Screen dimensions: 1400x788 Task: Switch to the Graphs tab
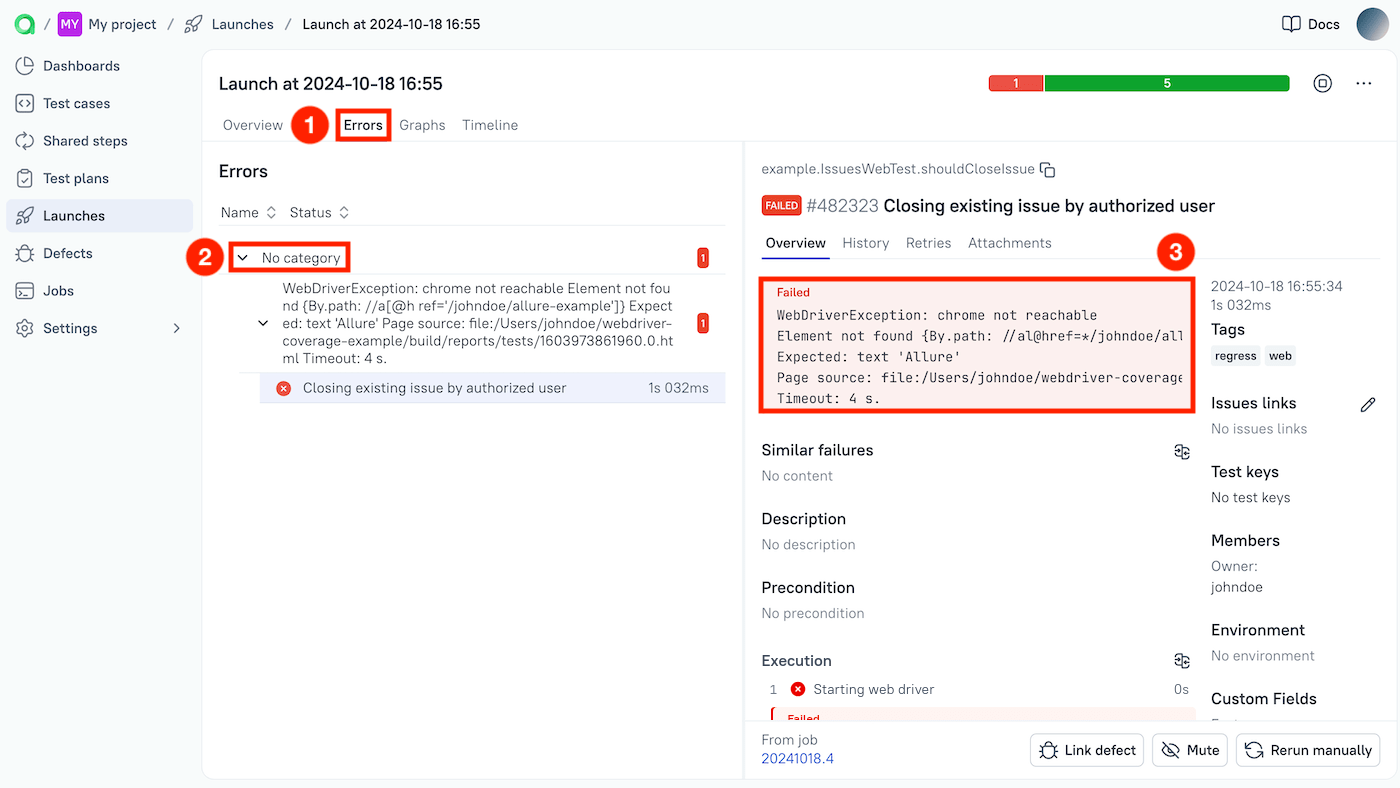pyautogui.click(x=422, y=125)
